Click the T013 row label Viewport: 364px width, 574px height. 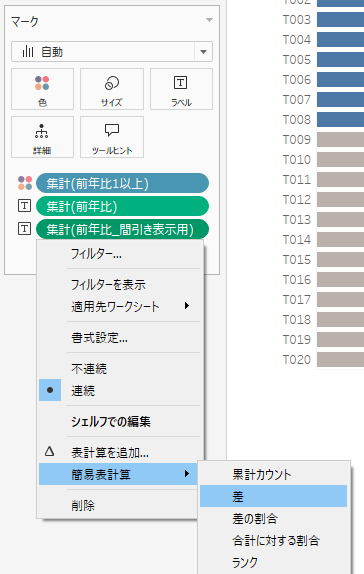pyautogui.click(x=297, y=220)
